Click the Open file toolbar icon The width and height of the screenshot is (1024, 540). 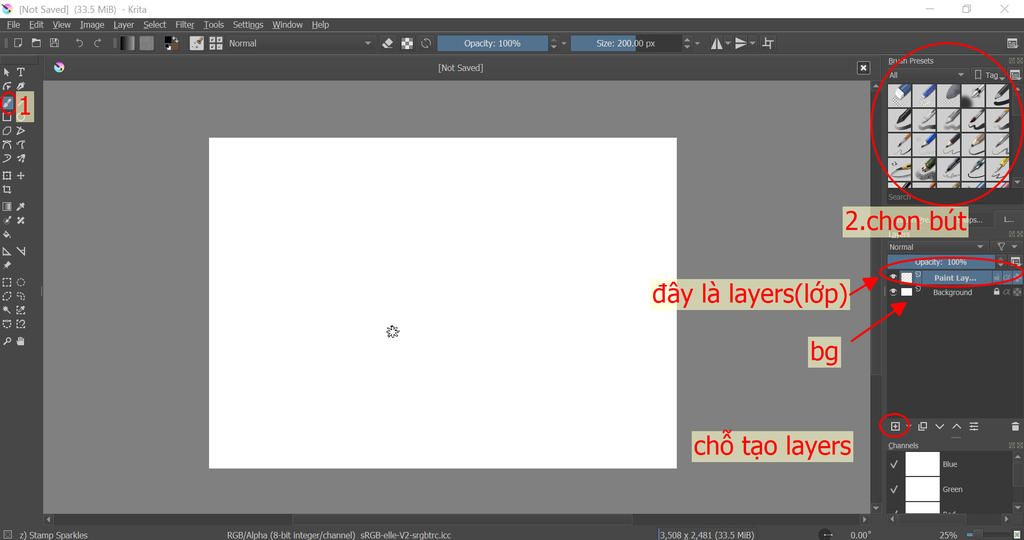37,43
